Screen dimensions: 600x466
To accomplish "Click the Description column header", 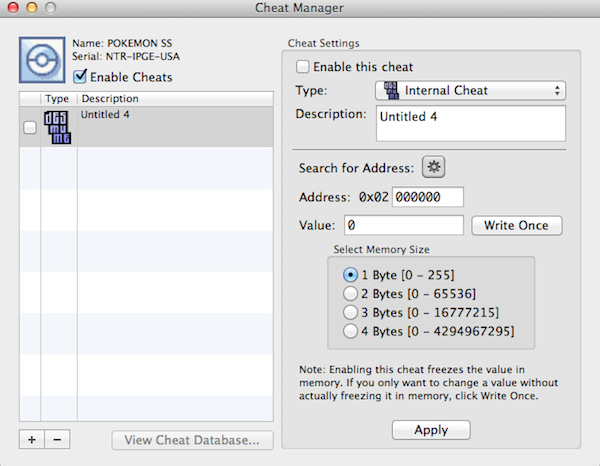I will click(174, 99).
